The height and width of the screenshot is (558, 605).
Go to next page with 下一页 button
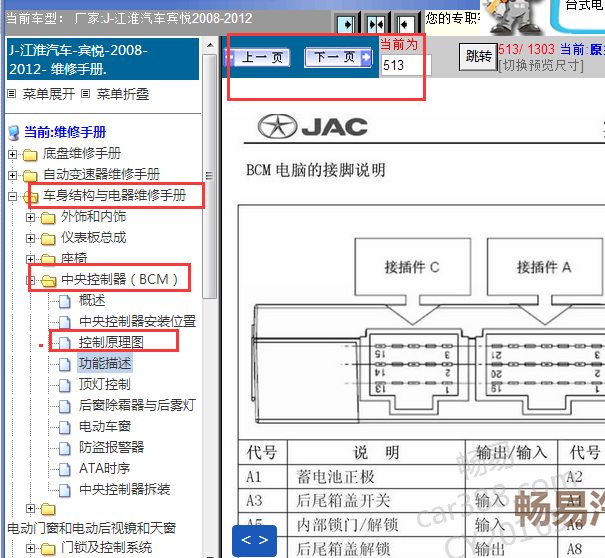click(x=338, y=57)
